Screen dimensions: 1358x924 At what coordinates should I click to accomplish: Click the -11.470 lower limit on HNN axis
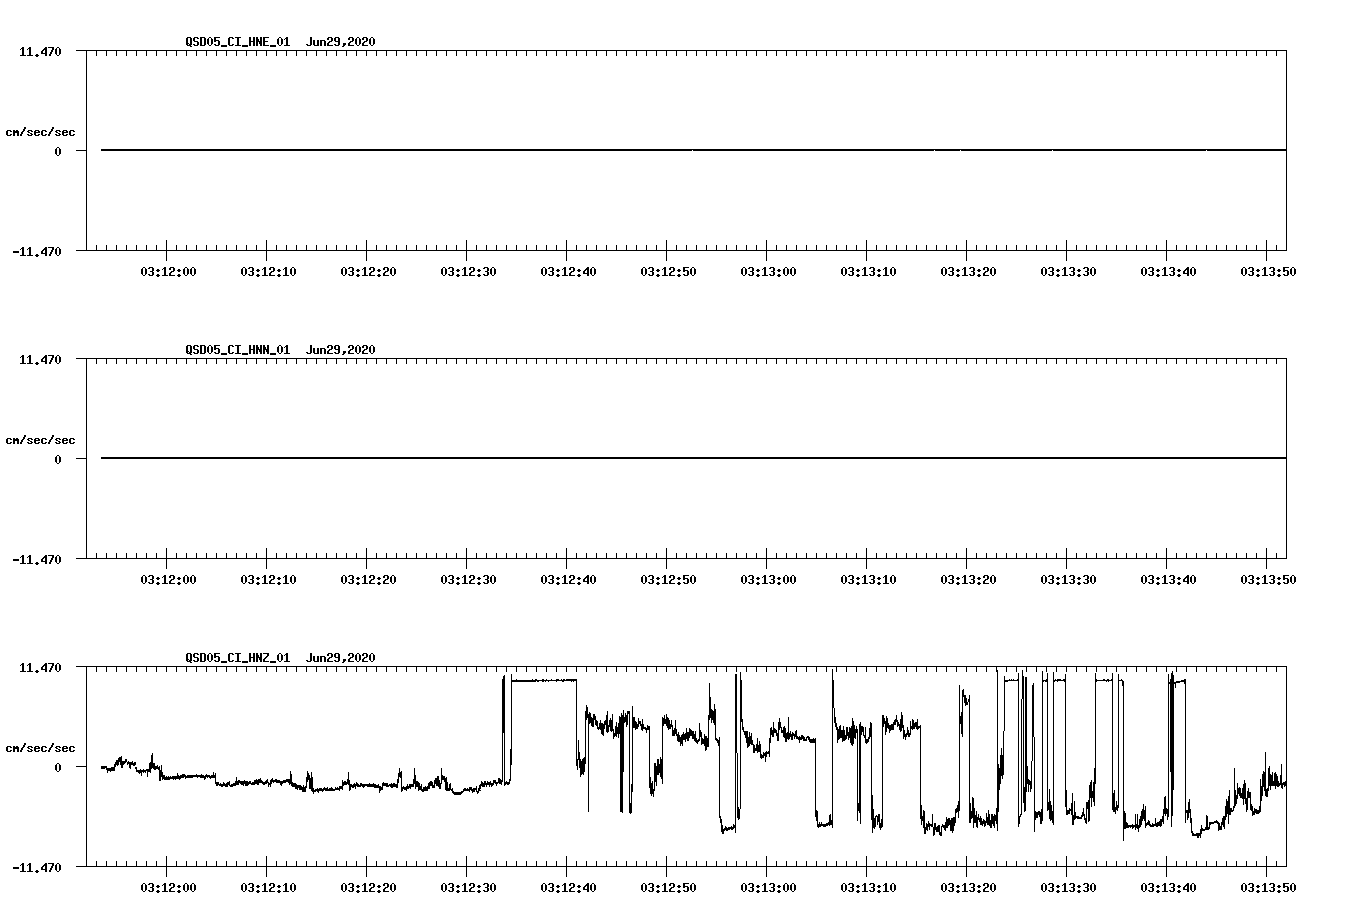point(37,560)
